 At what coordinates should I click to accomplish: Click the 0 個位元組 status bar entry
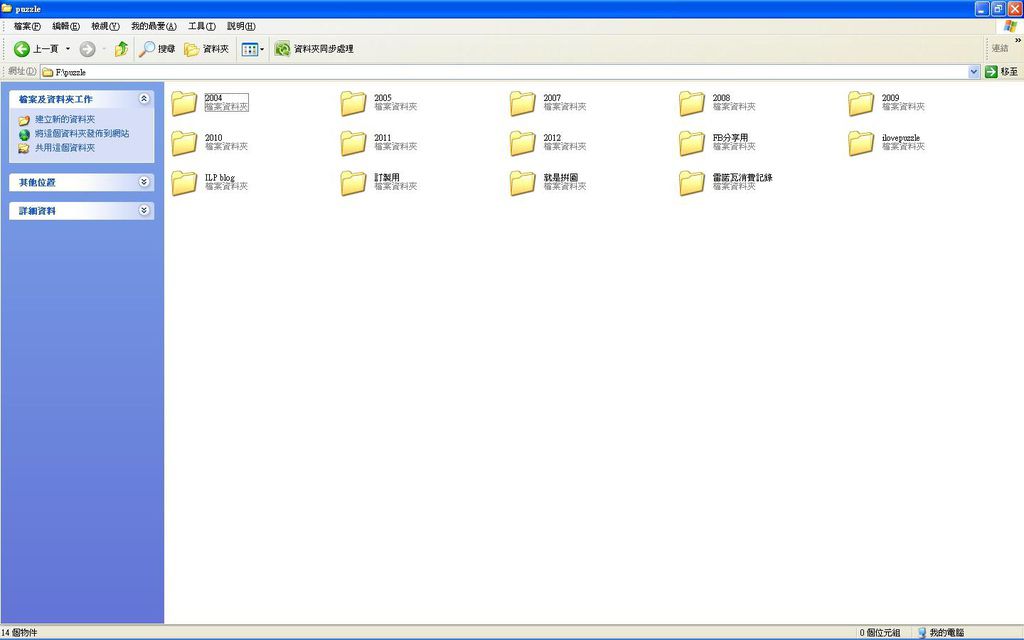880,632
